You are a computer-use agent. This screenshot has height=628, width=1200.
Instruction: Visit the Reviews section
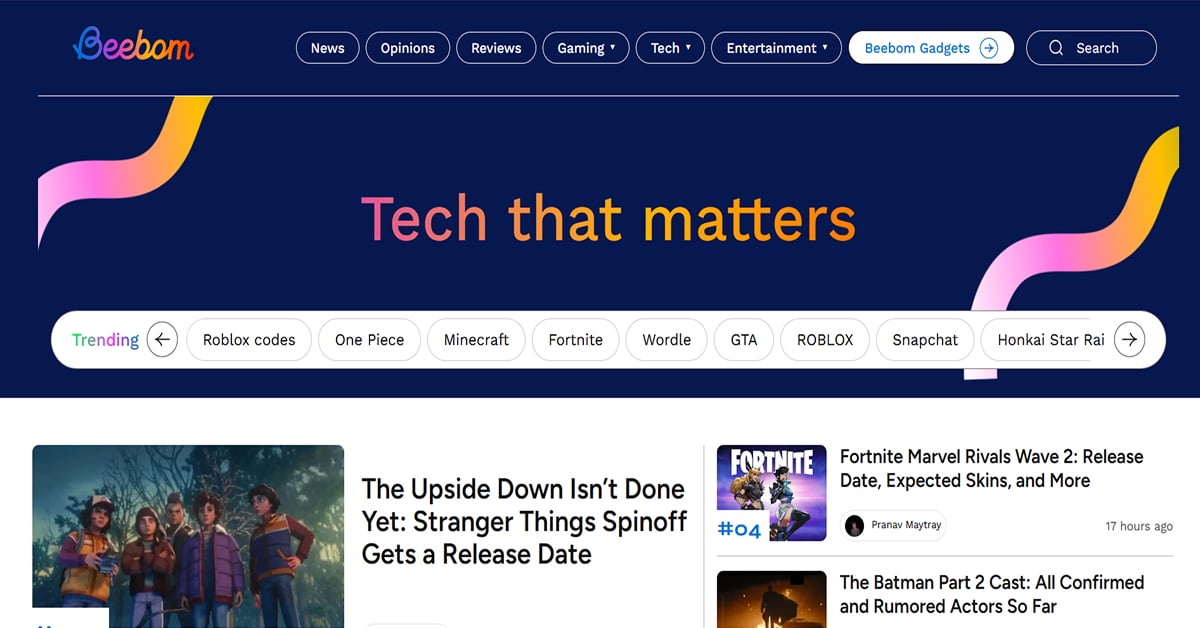click(x=496, y=48)
